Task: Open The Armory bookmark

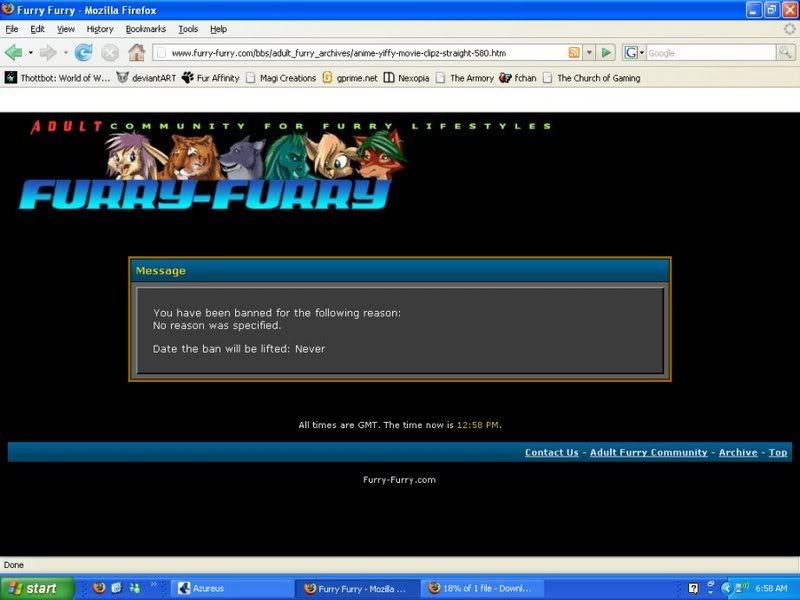Action: click(465, 78)
